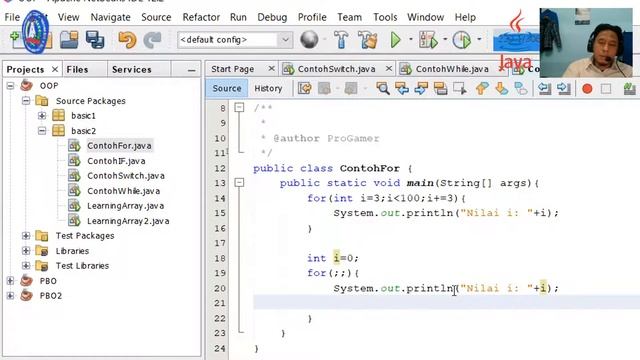Image resolution: width=640 pixels, height=360 pixels.
Task: Expand the PBO project
Action: tap(11, 281)
